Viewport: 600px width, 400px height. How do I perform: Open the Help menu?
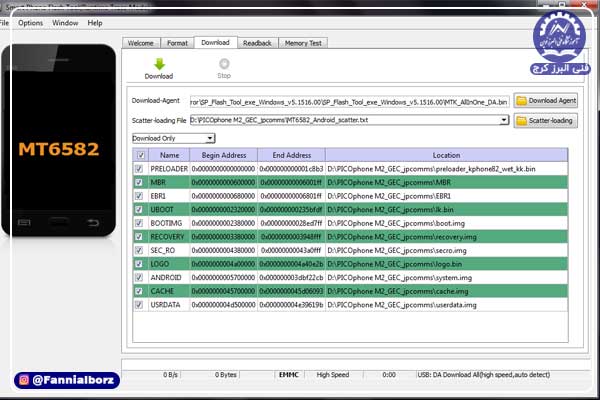tap(95, 23)
